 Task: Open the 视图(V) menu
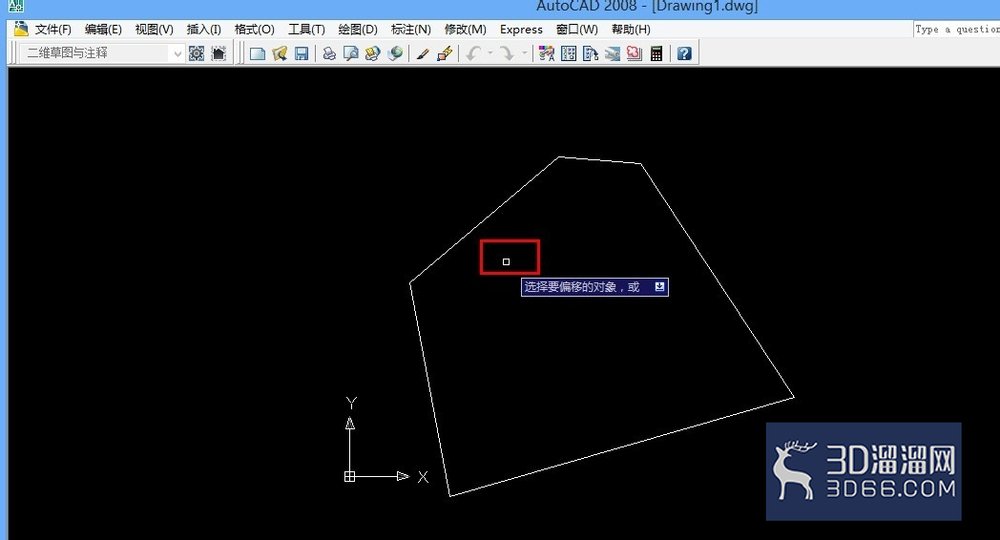[154, 29]
